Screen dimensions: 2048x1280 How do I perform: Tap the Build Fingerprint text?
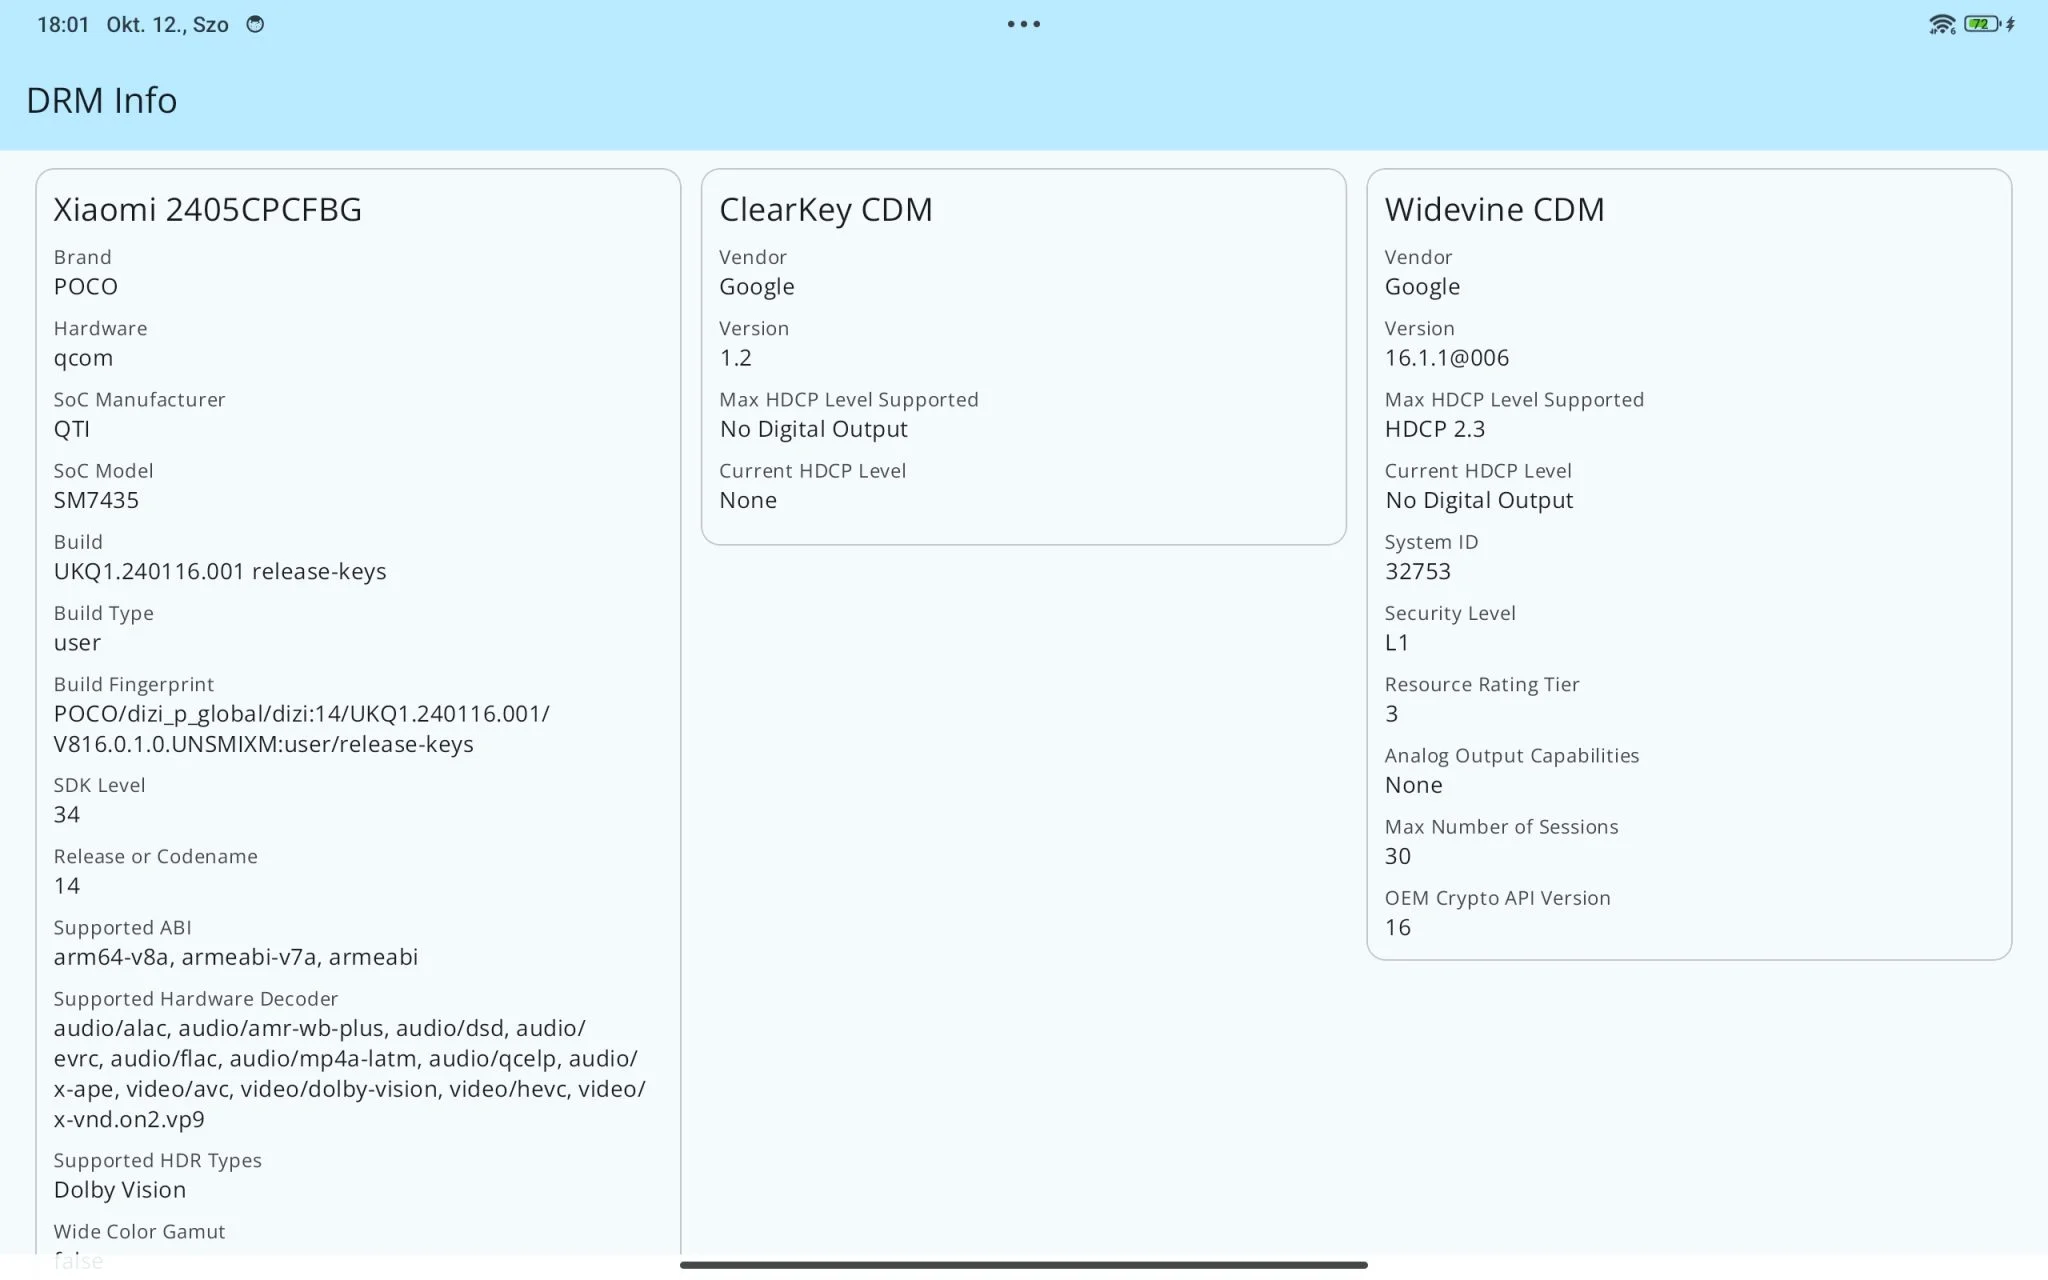(300, 729)
